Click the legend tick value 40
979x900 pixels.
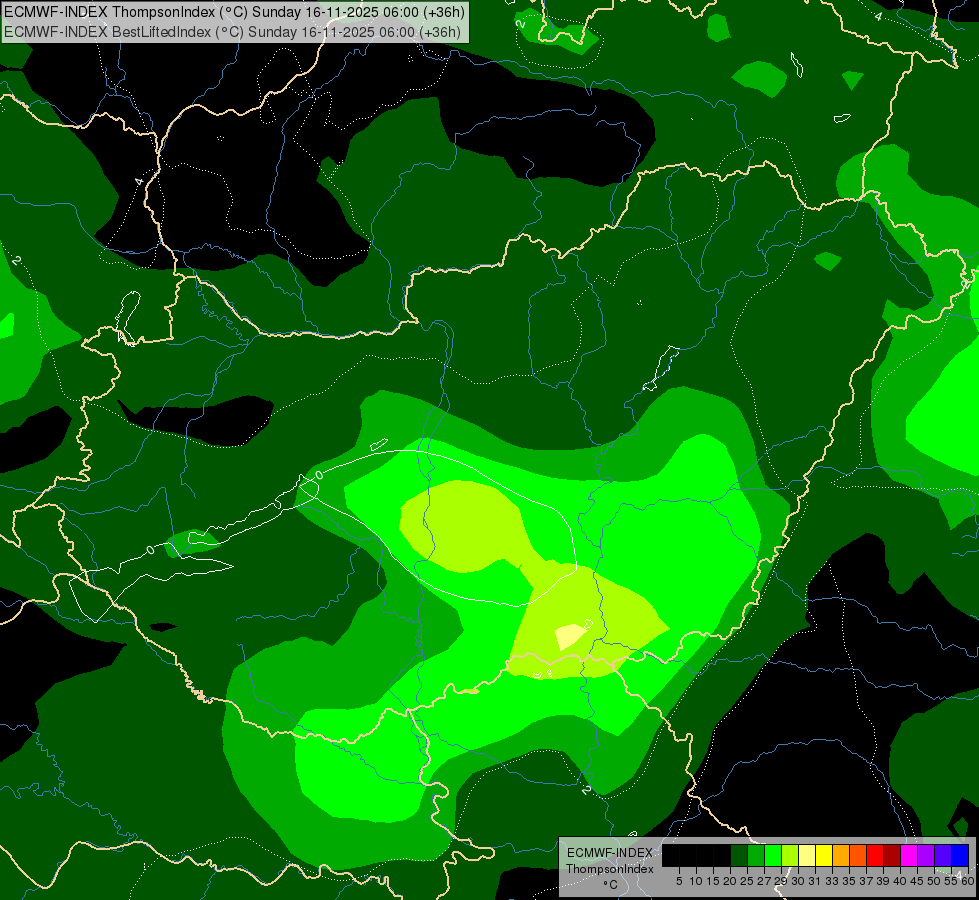[x=899, y=880]
